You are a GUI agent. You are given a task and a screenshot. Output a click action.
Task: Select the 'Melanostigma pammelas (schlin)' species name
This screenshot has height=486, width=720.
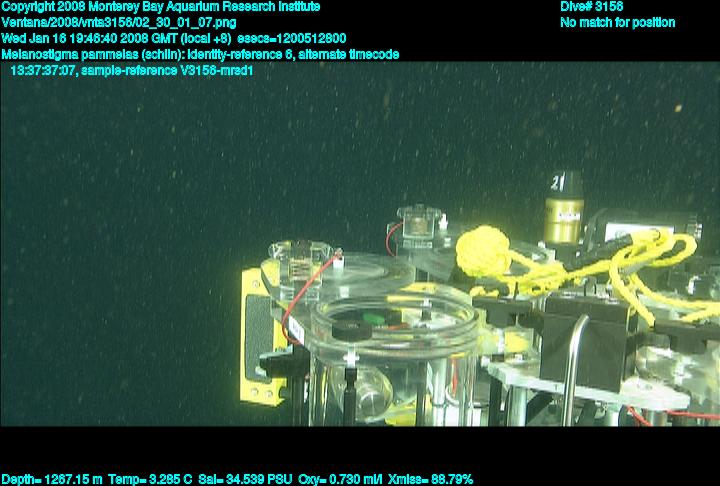tap(93, 55)
